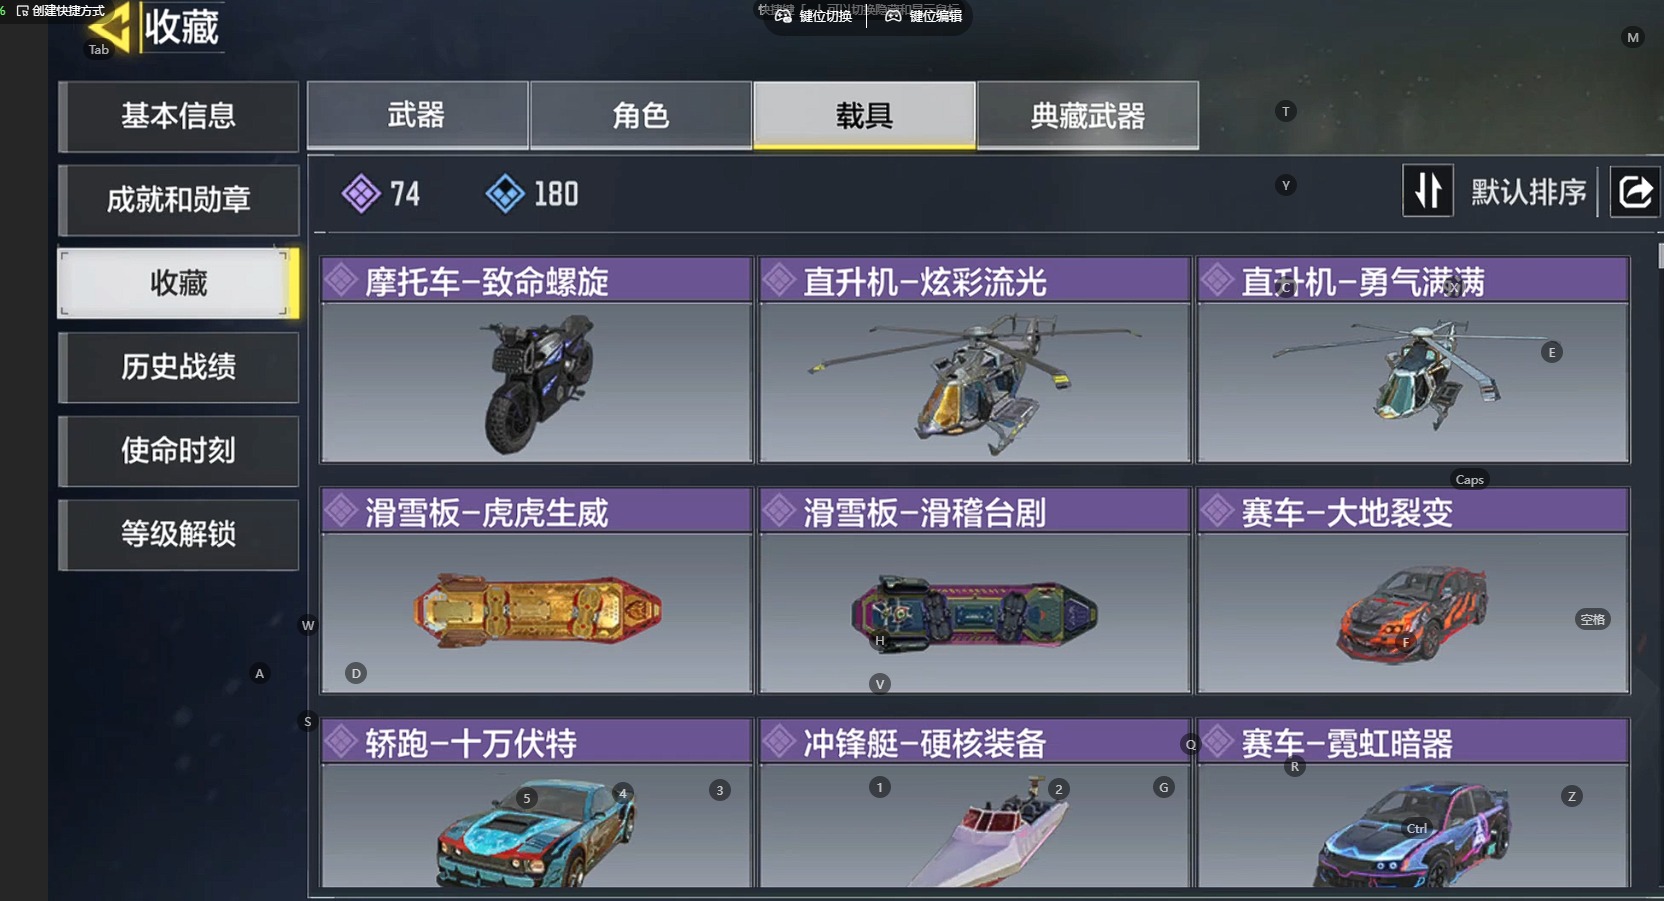The height and width of the screenshot is (901, 1664).
Task: Click the M key overlay badge
Action: point(1633,37)
